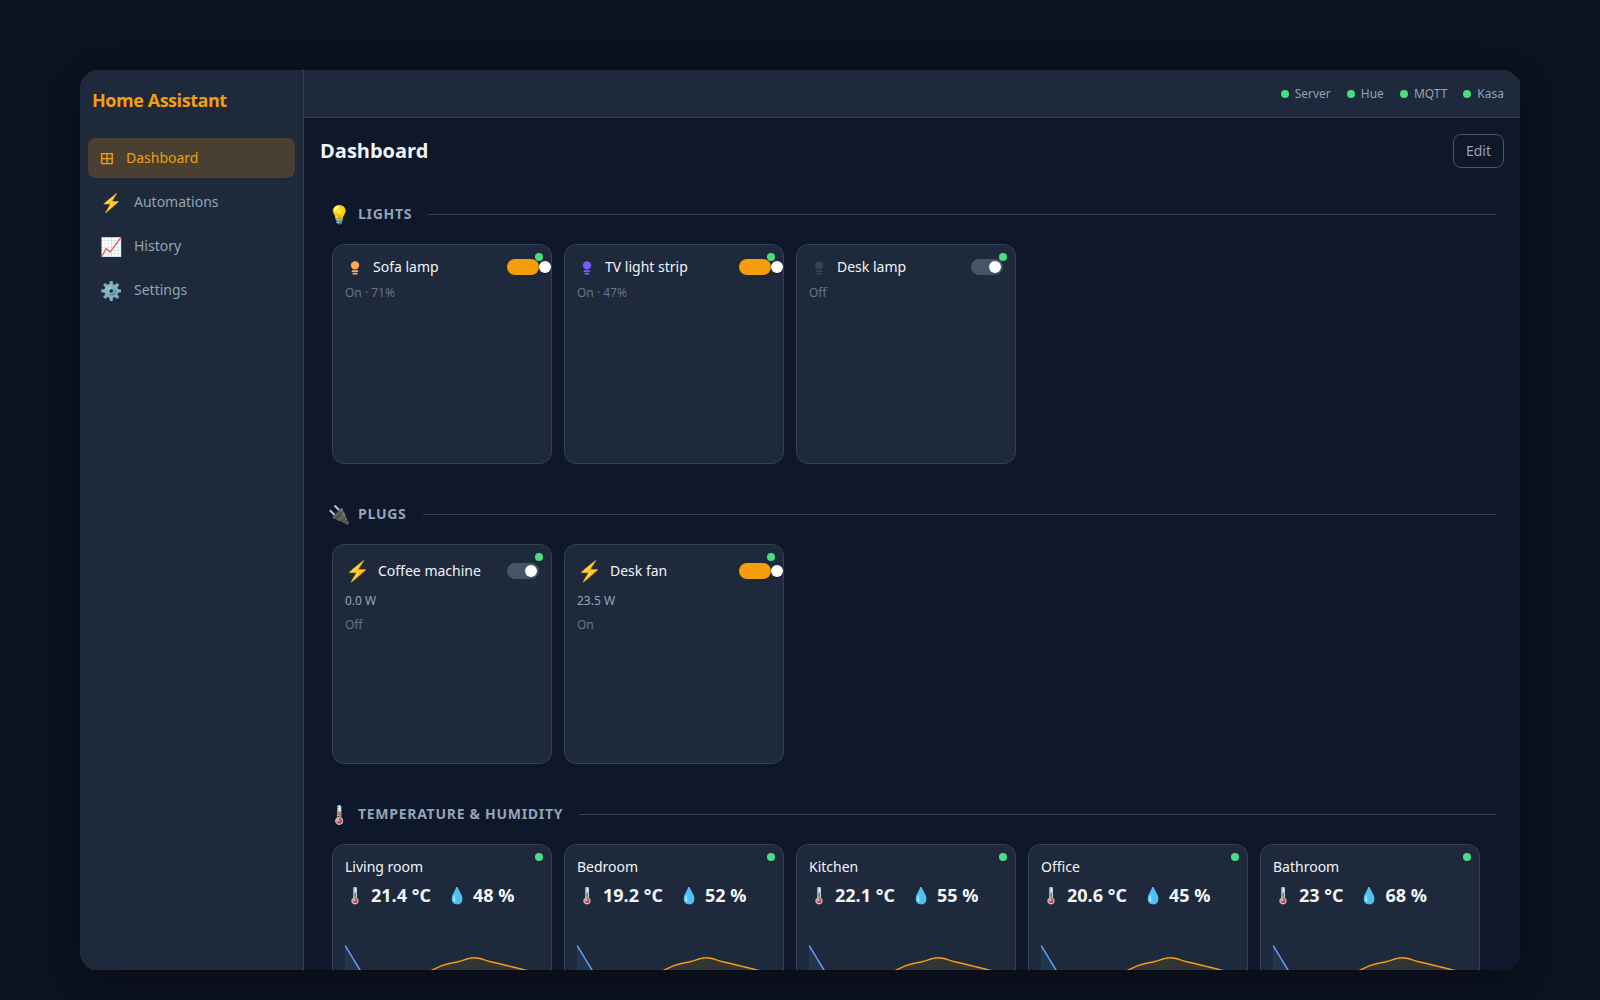
Task: Click the Kitchen 55 % humidity value
Action: [957, 896]
